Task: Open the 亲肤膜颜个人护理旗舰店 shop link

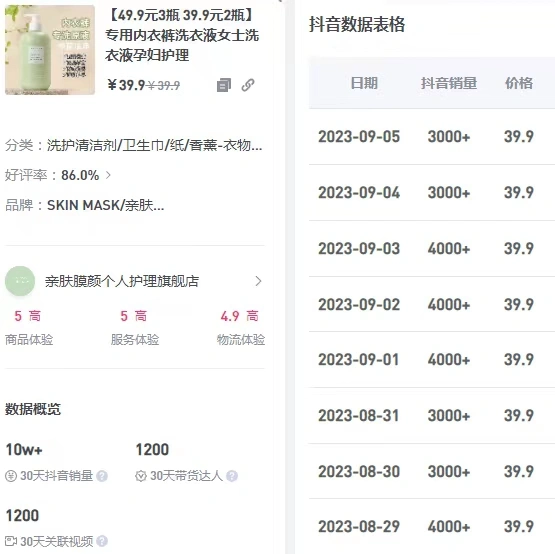Action: 122,281
